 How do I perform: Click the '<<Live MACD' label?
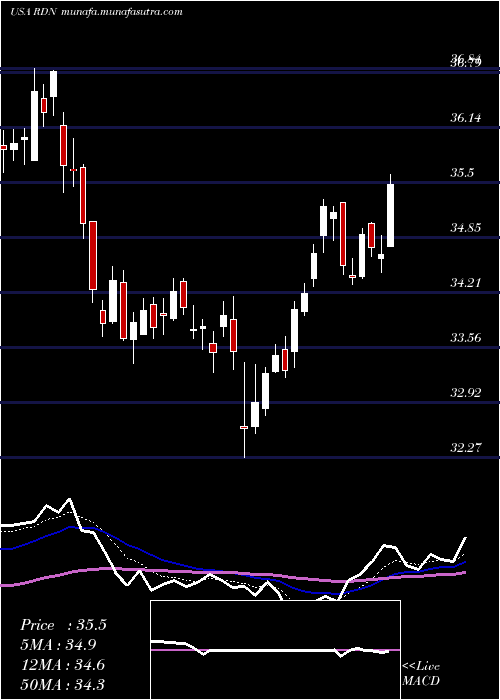point(421,673)
